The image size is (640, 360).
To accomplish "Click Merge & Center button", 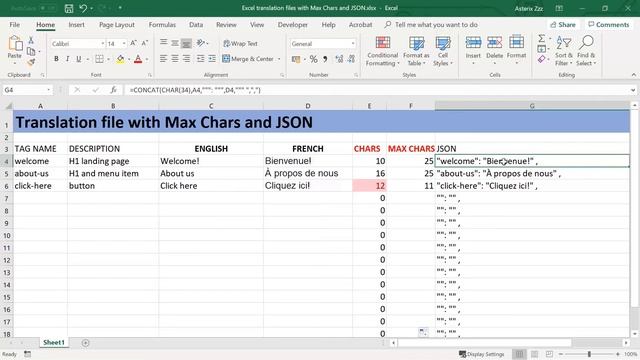I will tap(248, 59).
